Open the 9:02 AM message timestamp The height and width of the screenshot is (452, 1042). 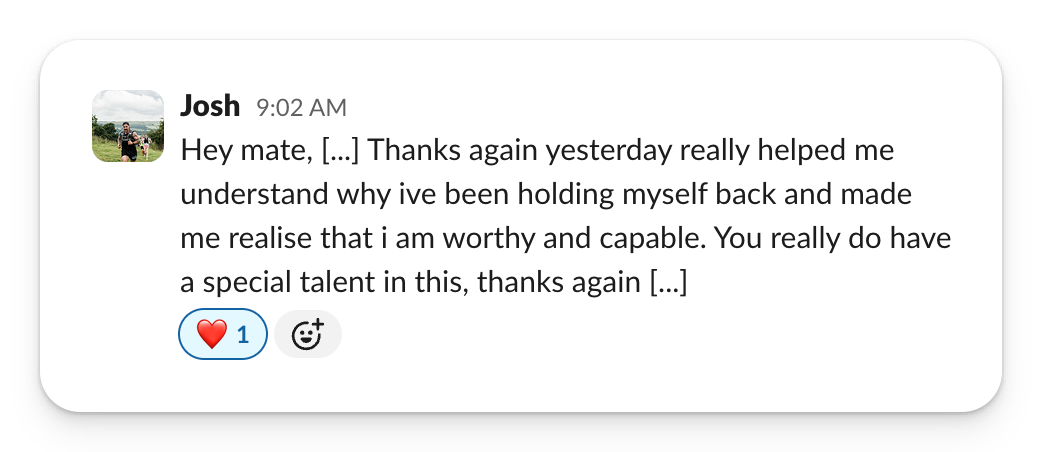[x=302, y=107]
